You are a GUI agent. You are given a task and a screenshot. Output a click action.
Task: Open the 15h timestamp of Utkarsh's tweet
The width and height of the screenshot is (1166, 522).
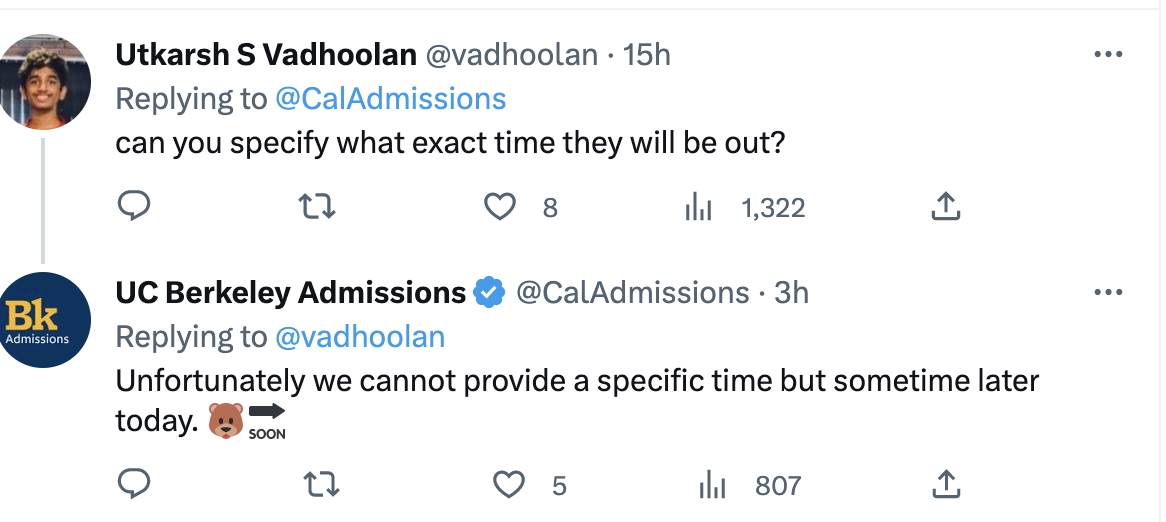pyautogui.click(x=647, y=55)
